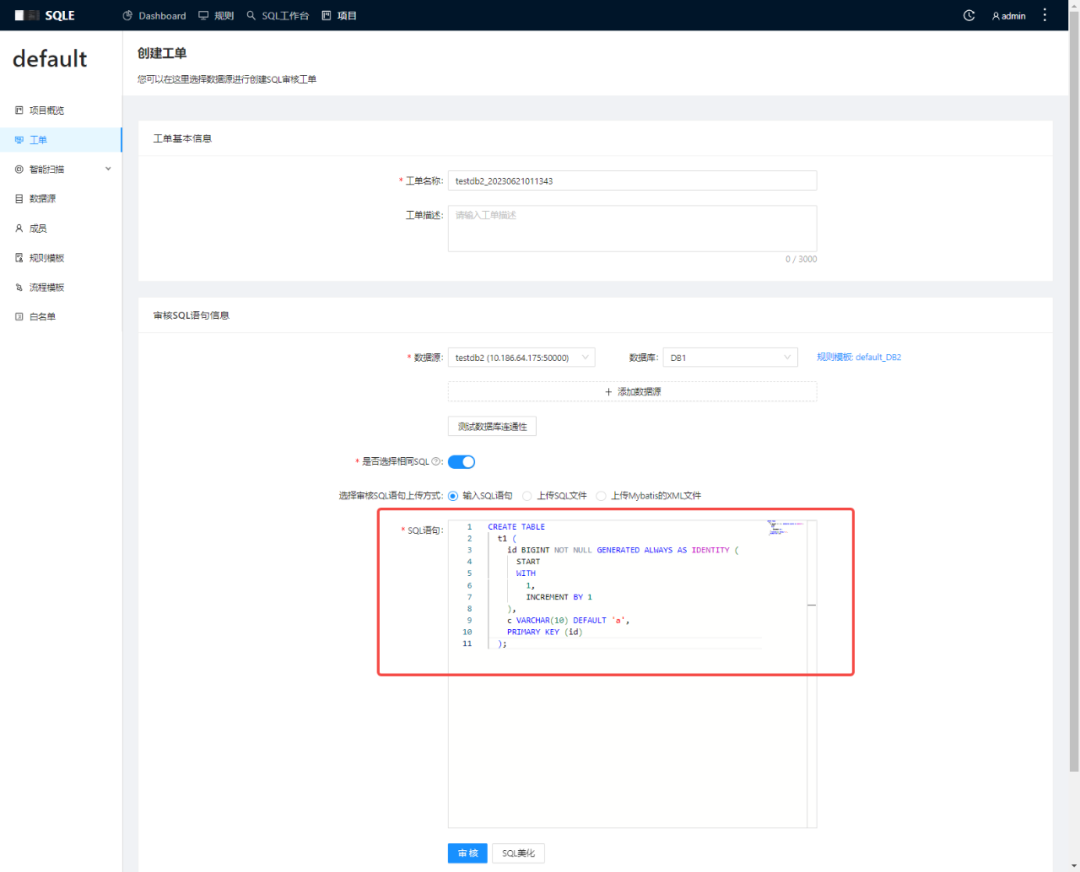Toggle the 是否选择相同SQL switch

[461, 462]
